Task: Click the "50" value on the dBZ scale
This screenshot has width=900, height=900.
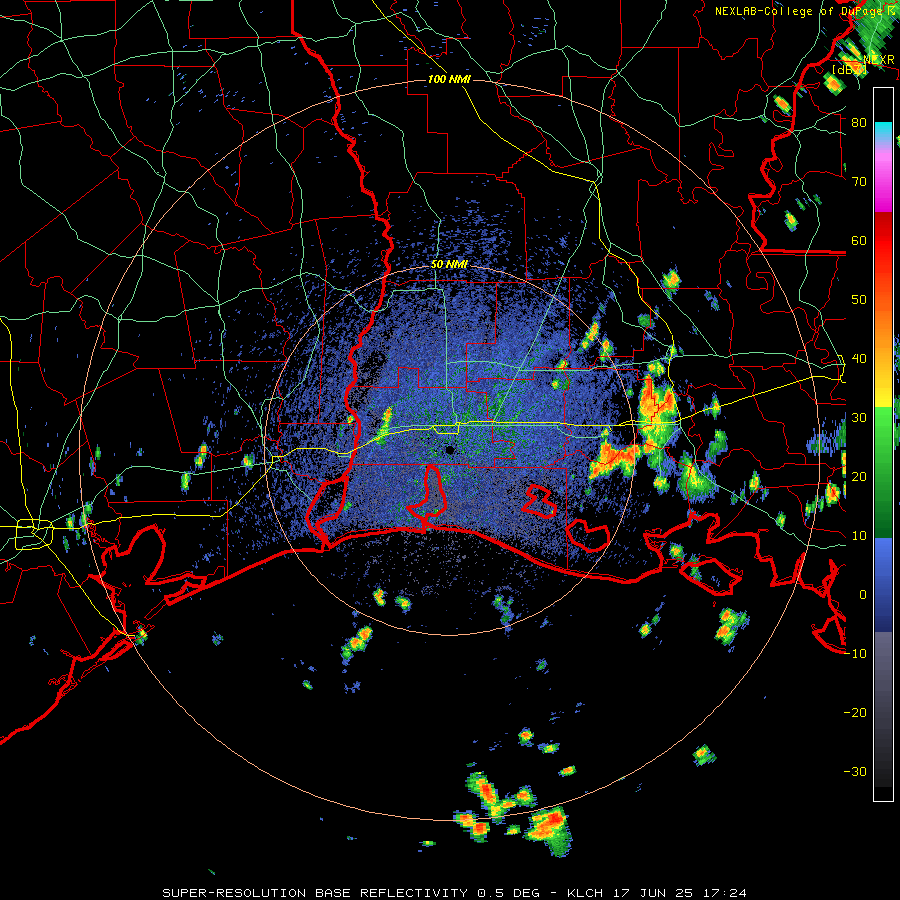Action: pos(859,300)
